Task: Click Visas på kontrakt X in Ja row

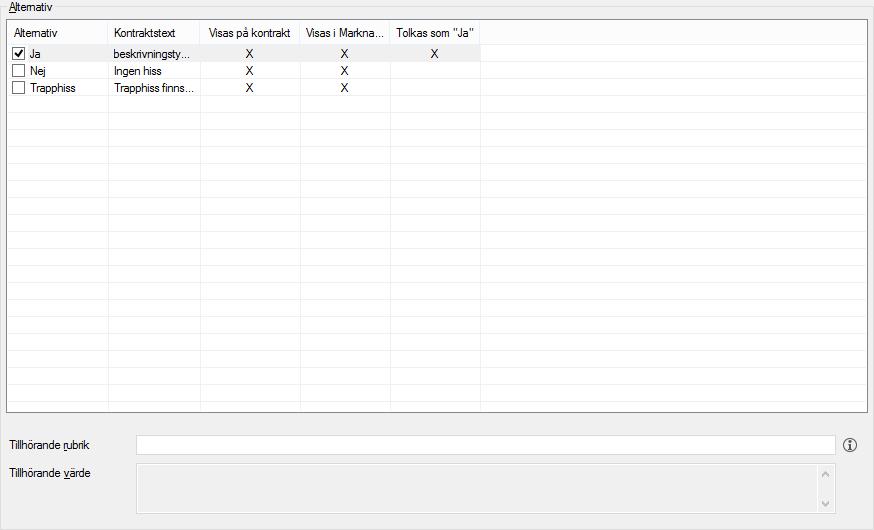Action: tap(249, 54)
